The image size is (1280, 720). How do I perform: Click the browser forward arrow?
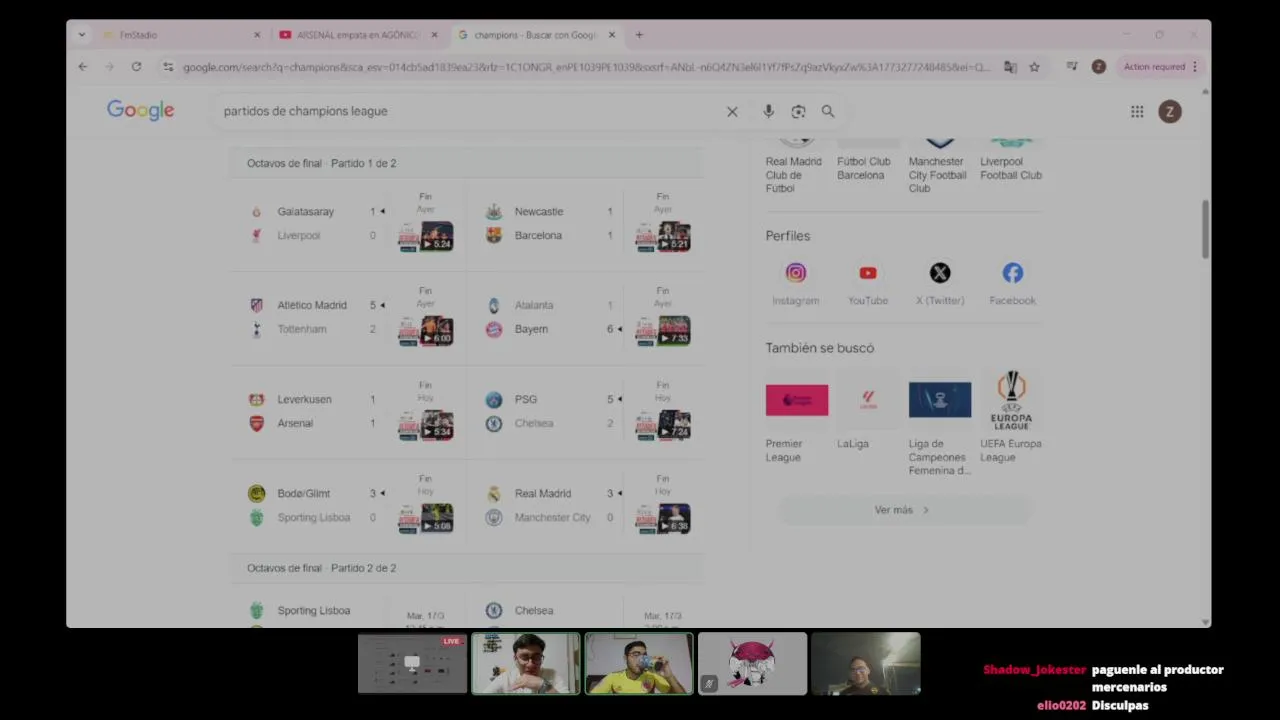point(109,67)
